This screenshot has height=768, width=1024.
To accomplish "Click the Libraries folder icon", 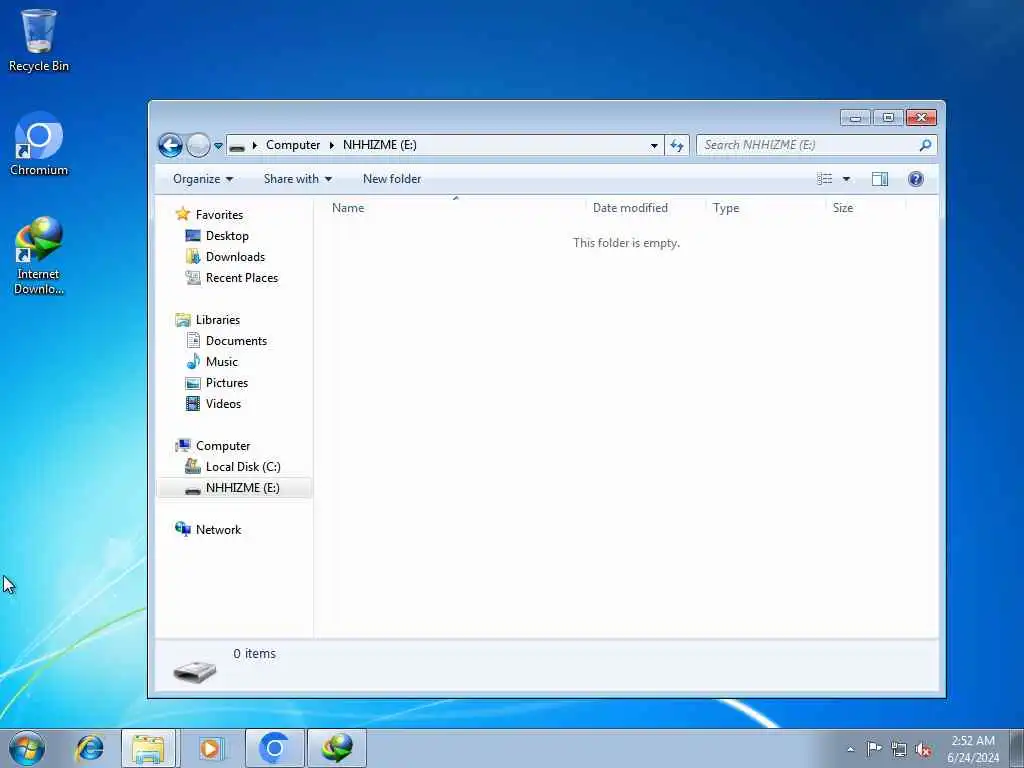I will [x=183, y=319].
